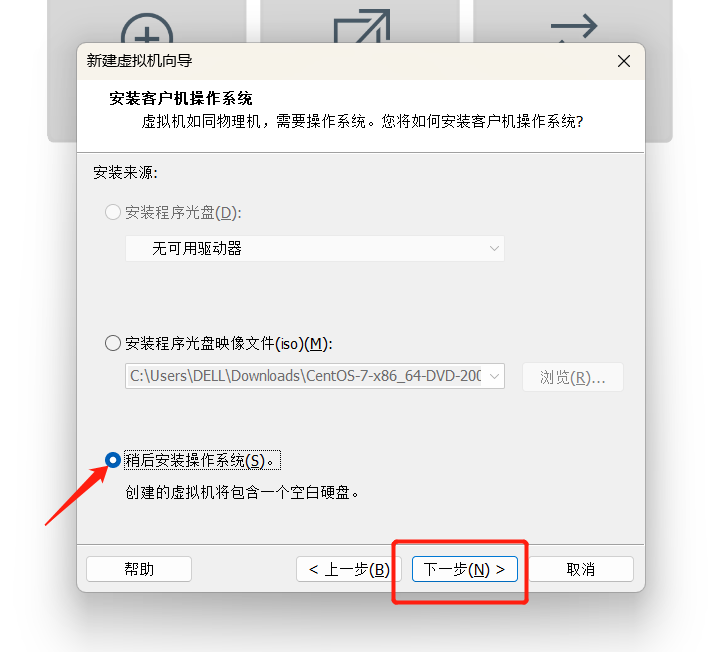
Task: Click the connect remote server arrows icon
Action: click(574, 28)
